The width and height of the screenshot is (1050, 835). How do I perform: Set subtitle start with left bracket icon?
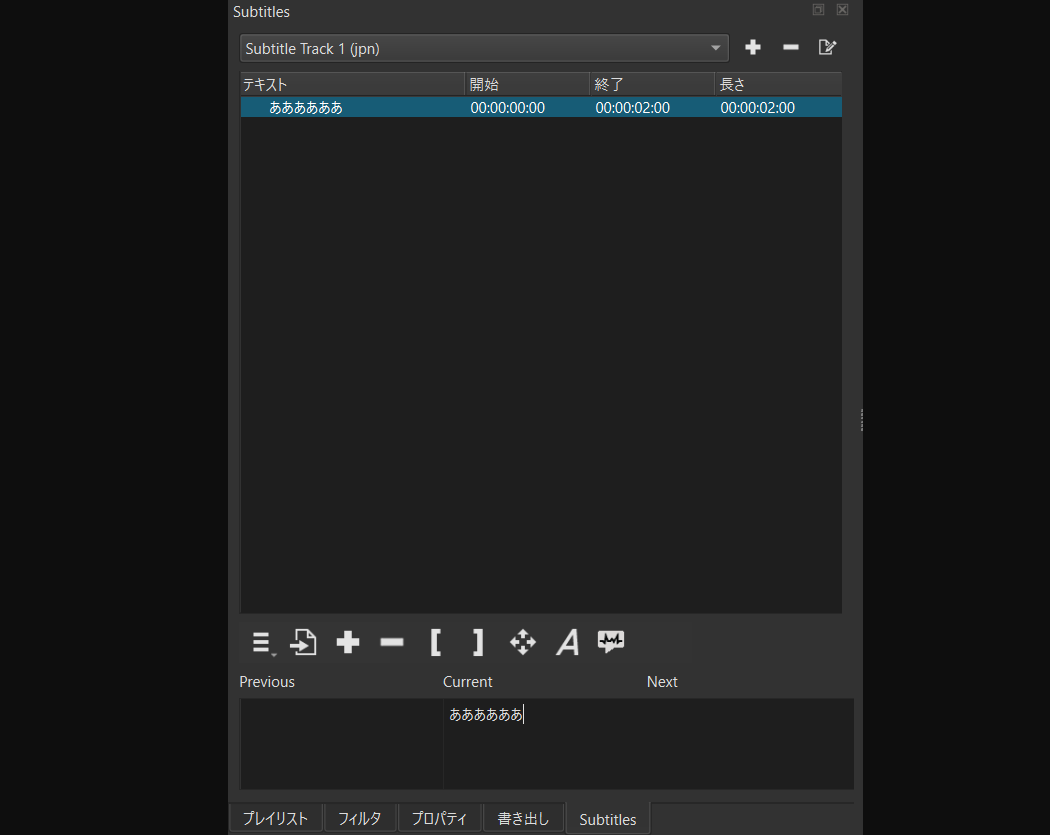tap(435, 643)
